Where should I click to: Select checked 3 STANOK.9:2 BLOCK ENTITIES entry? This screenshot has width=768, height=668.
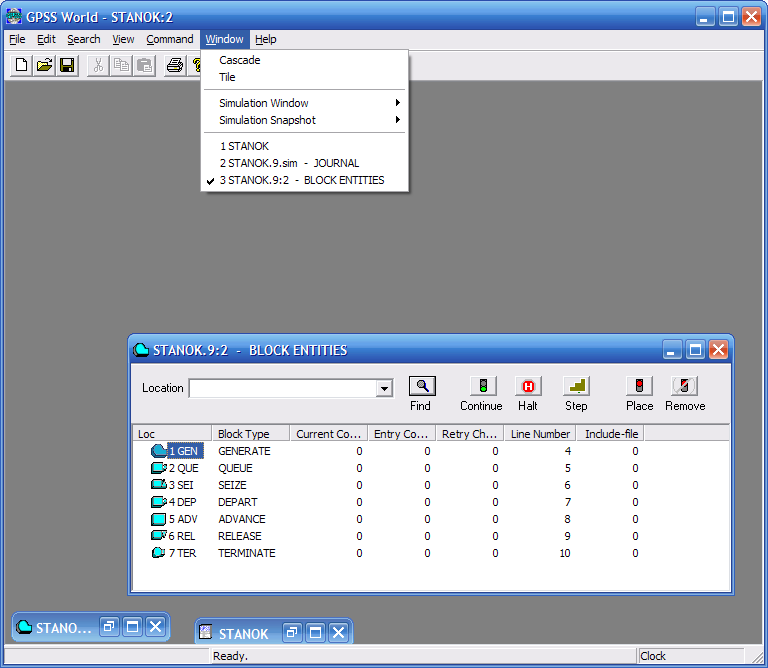(305, 180)
